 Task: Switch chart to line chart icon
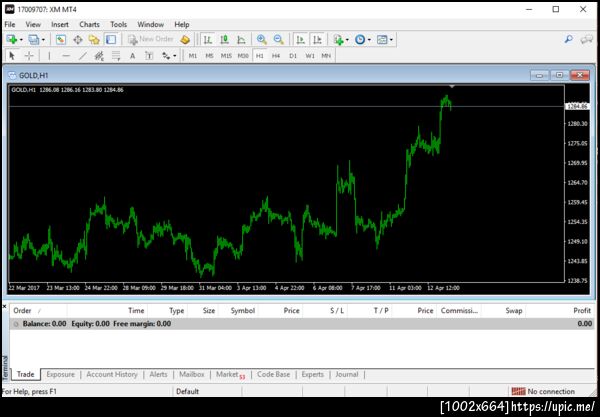[241, 39]
